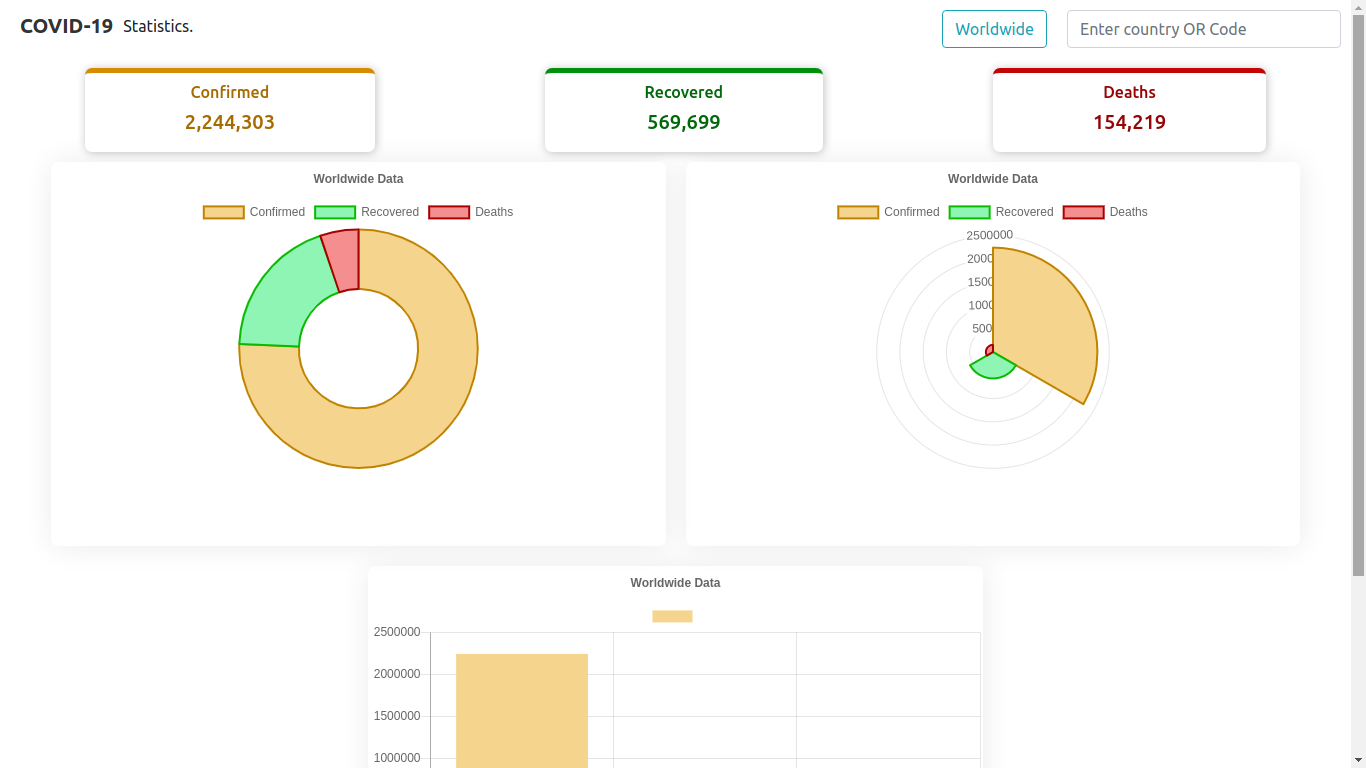Click the COVID-19 brand title

[x=67, y=26]
